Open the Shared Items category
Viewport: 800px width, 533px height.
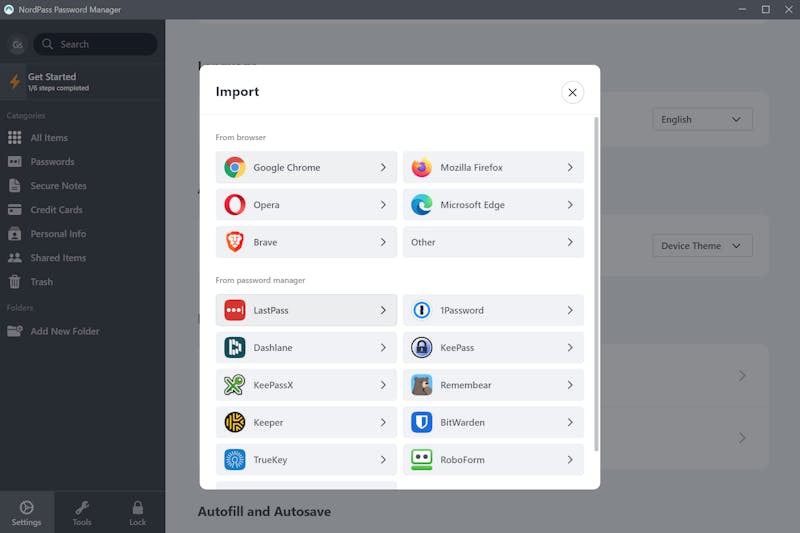tap(82, 258)
